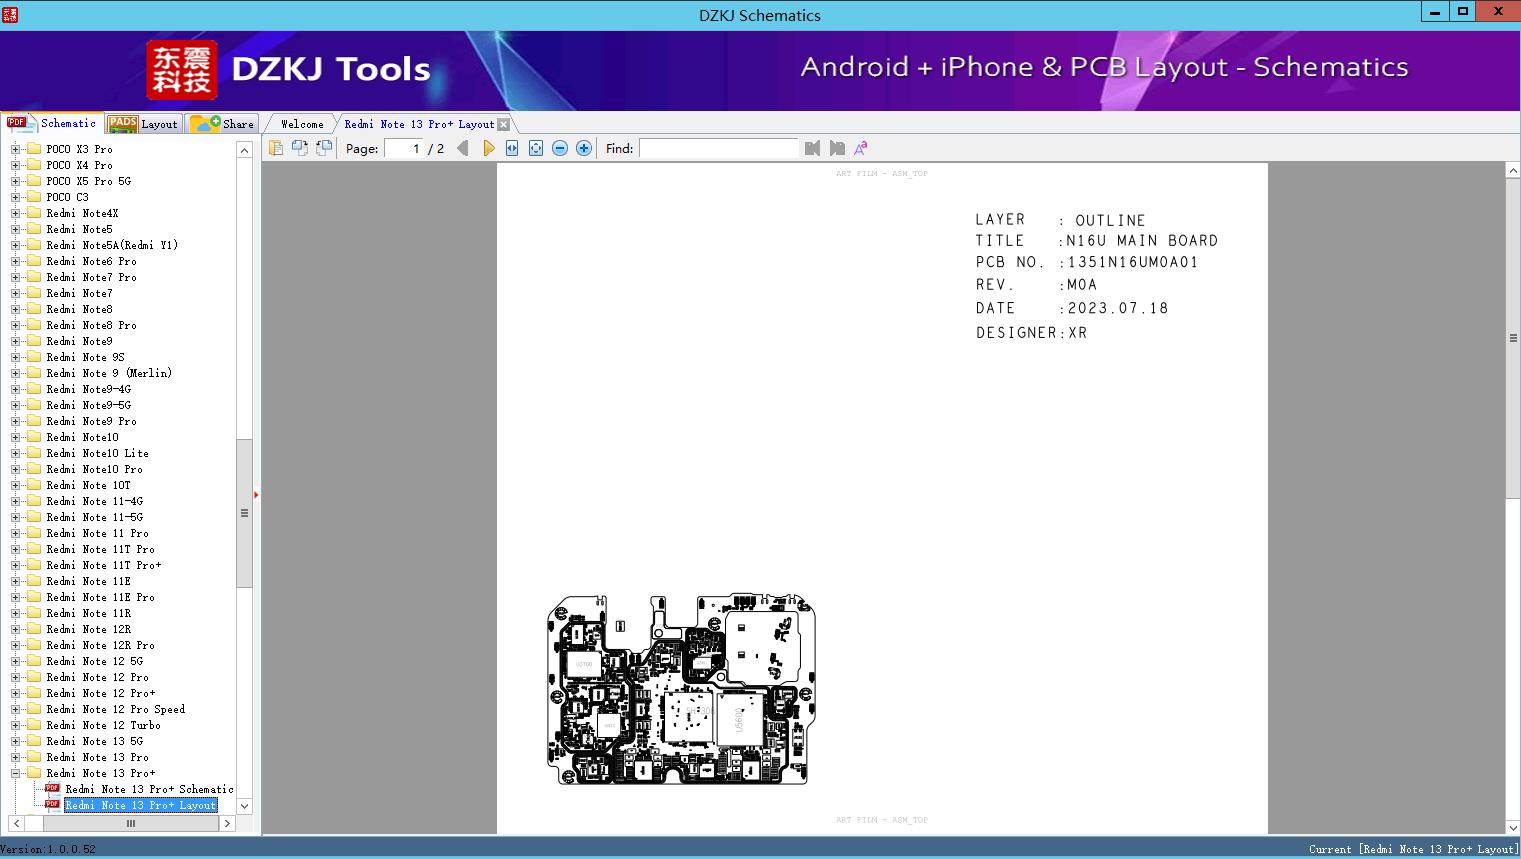The image size is (1521, 859).
Task: Expand the Redmi Note7 Pro folder
Action: point(15,277)
